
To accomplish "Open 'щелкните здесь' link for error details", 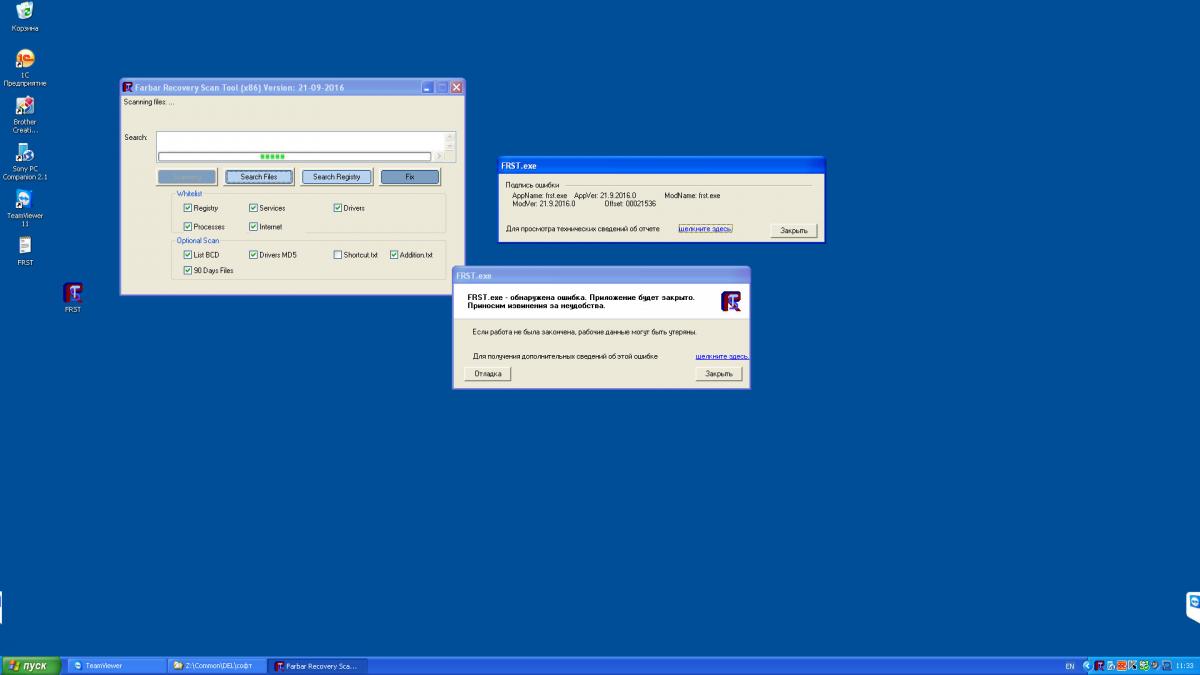I will click(x=722, y=356).
